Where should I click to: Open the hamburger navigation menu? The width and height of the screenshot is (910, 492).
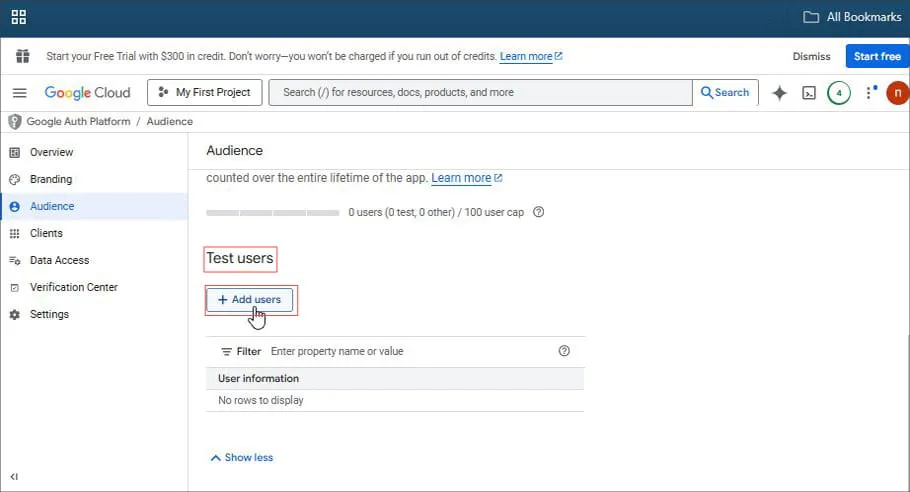pyautogui.click(x=19, y=93)
